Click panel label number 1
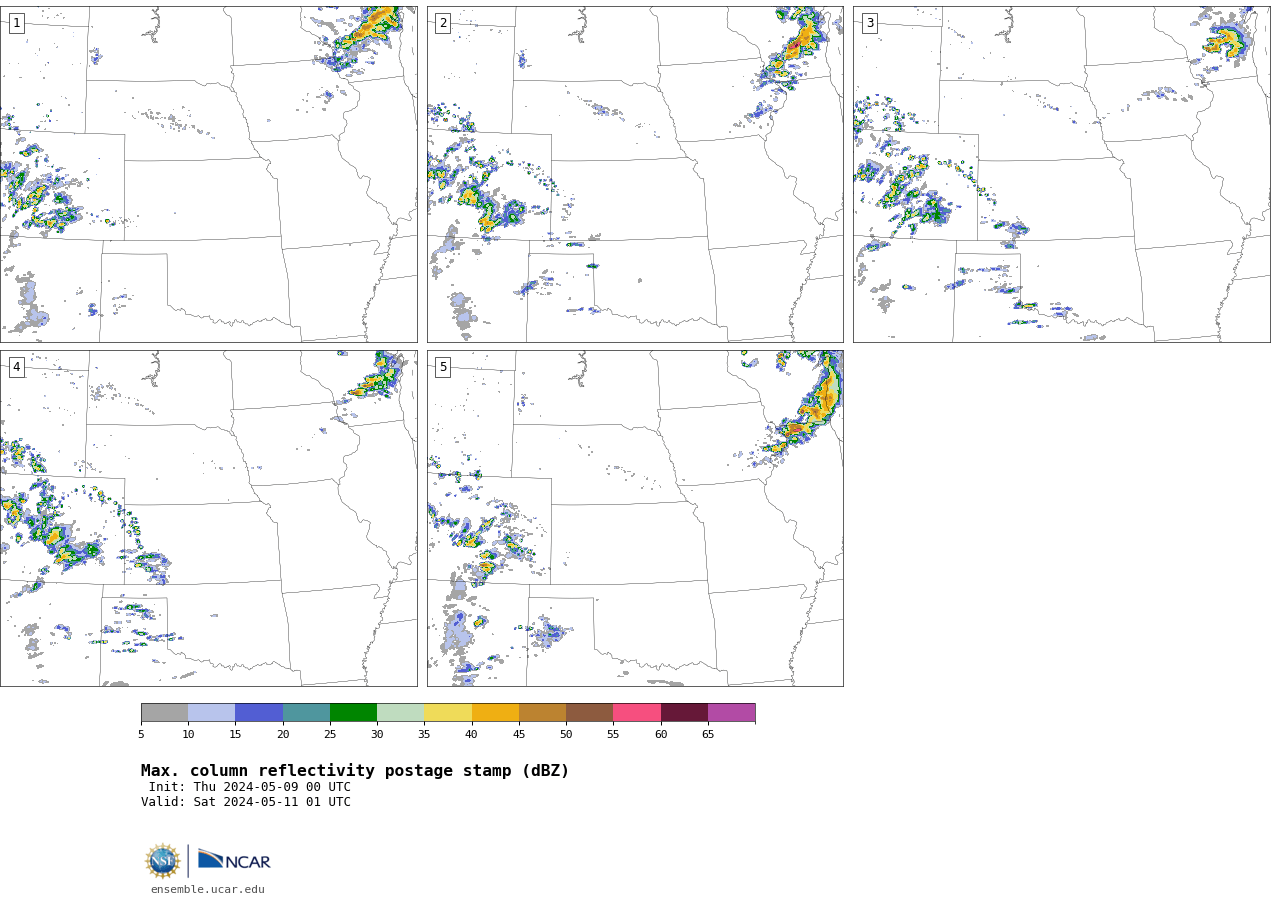Screen dimensions: 1280x901 click(16, 23)
